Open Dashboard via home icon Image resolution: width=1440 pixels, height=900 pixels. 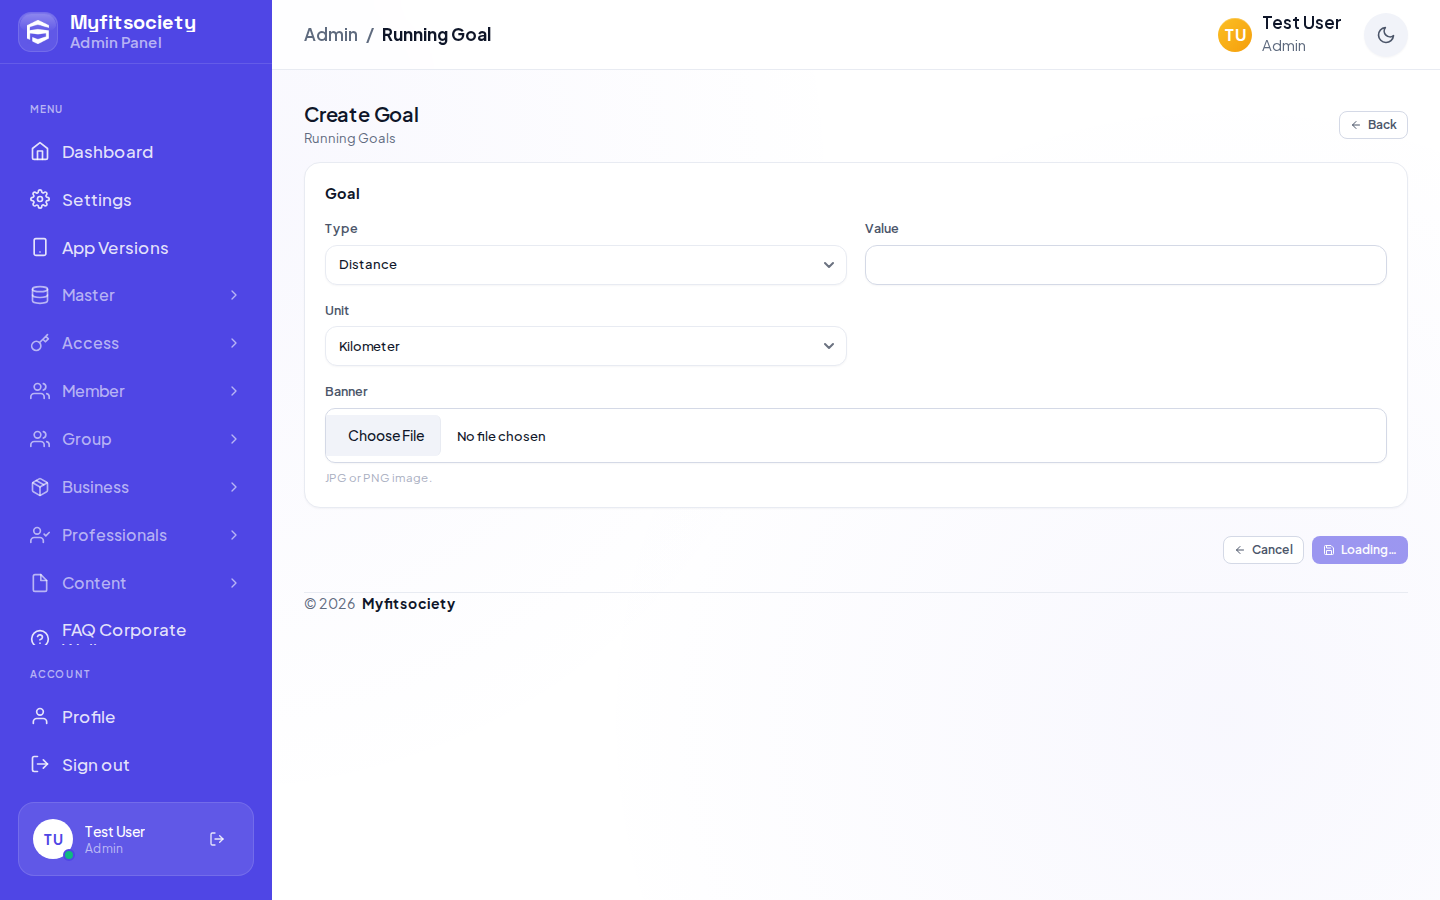[40, 151]
